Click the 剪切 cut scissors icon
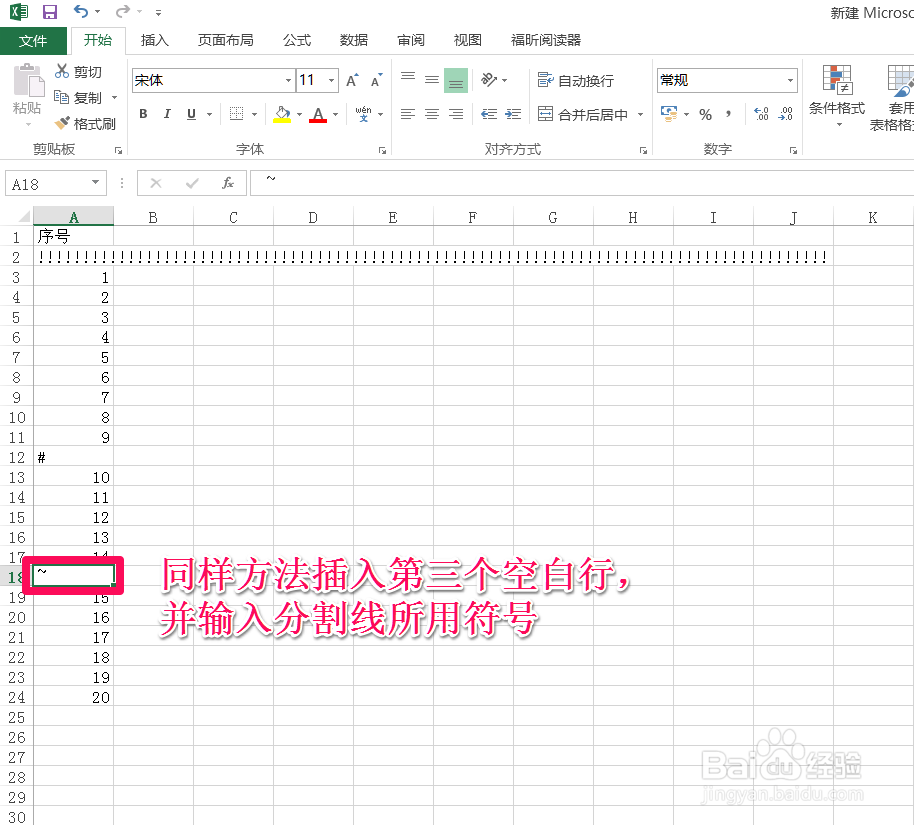Image resolution: width=914 pixels, height=825 pixels. (60, 71)
